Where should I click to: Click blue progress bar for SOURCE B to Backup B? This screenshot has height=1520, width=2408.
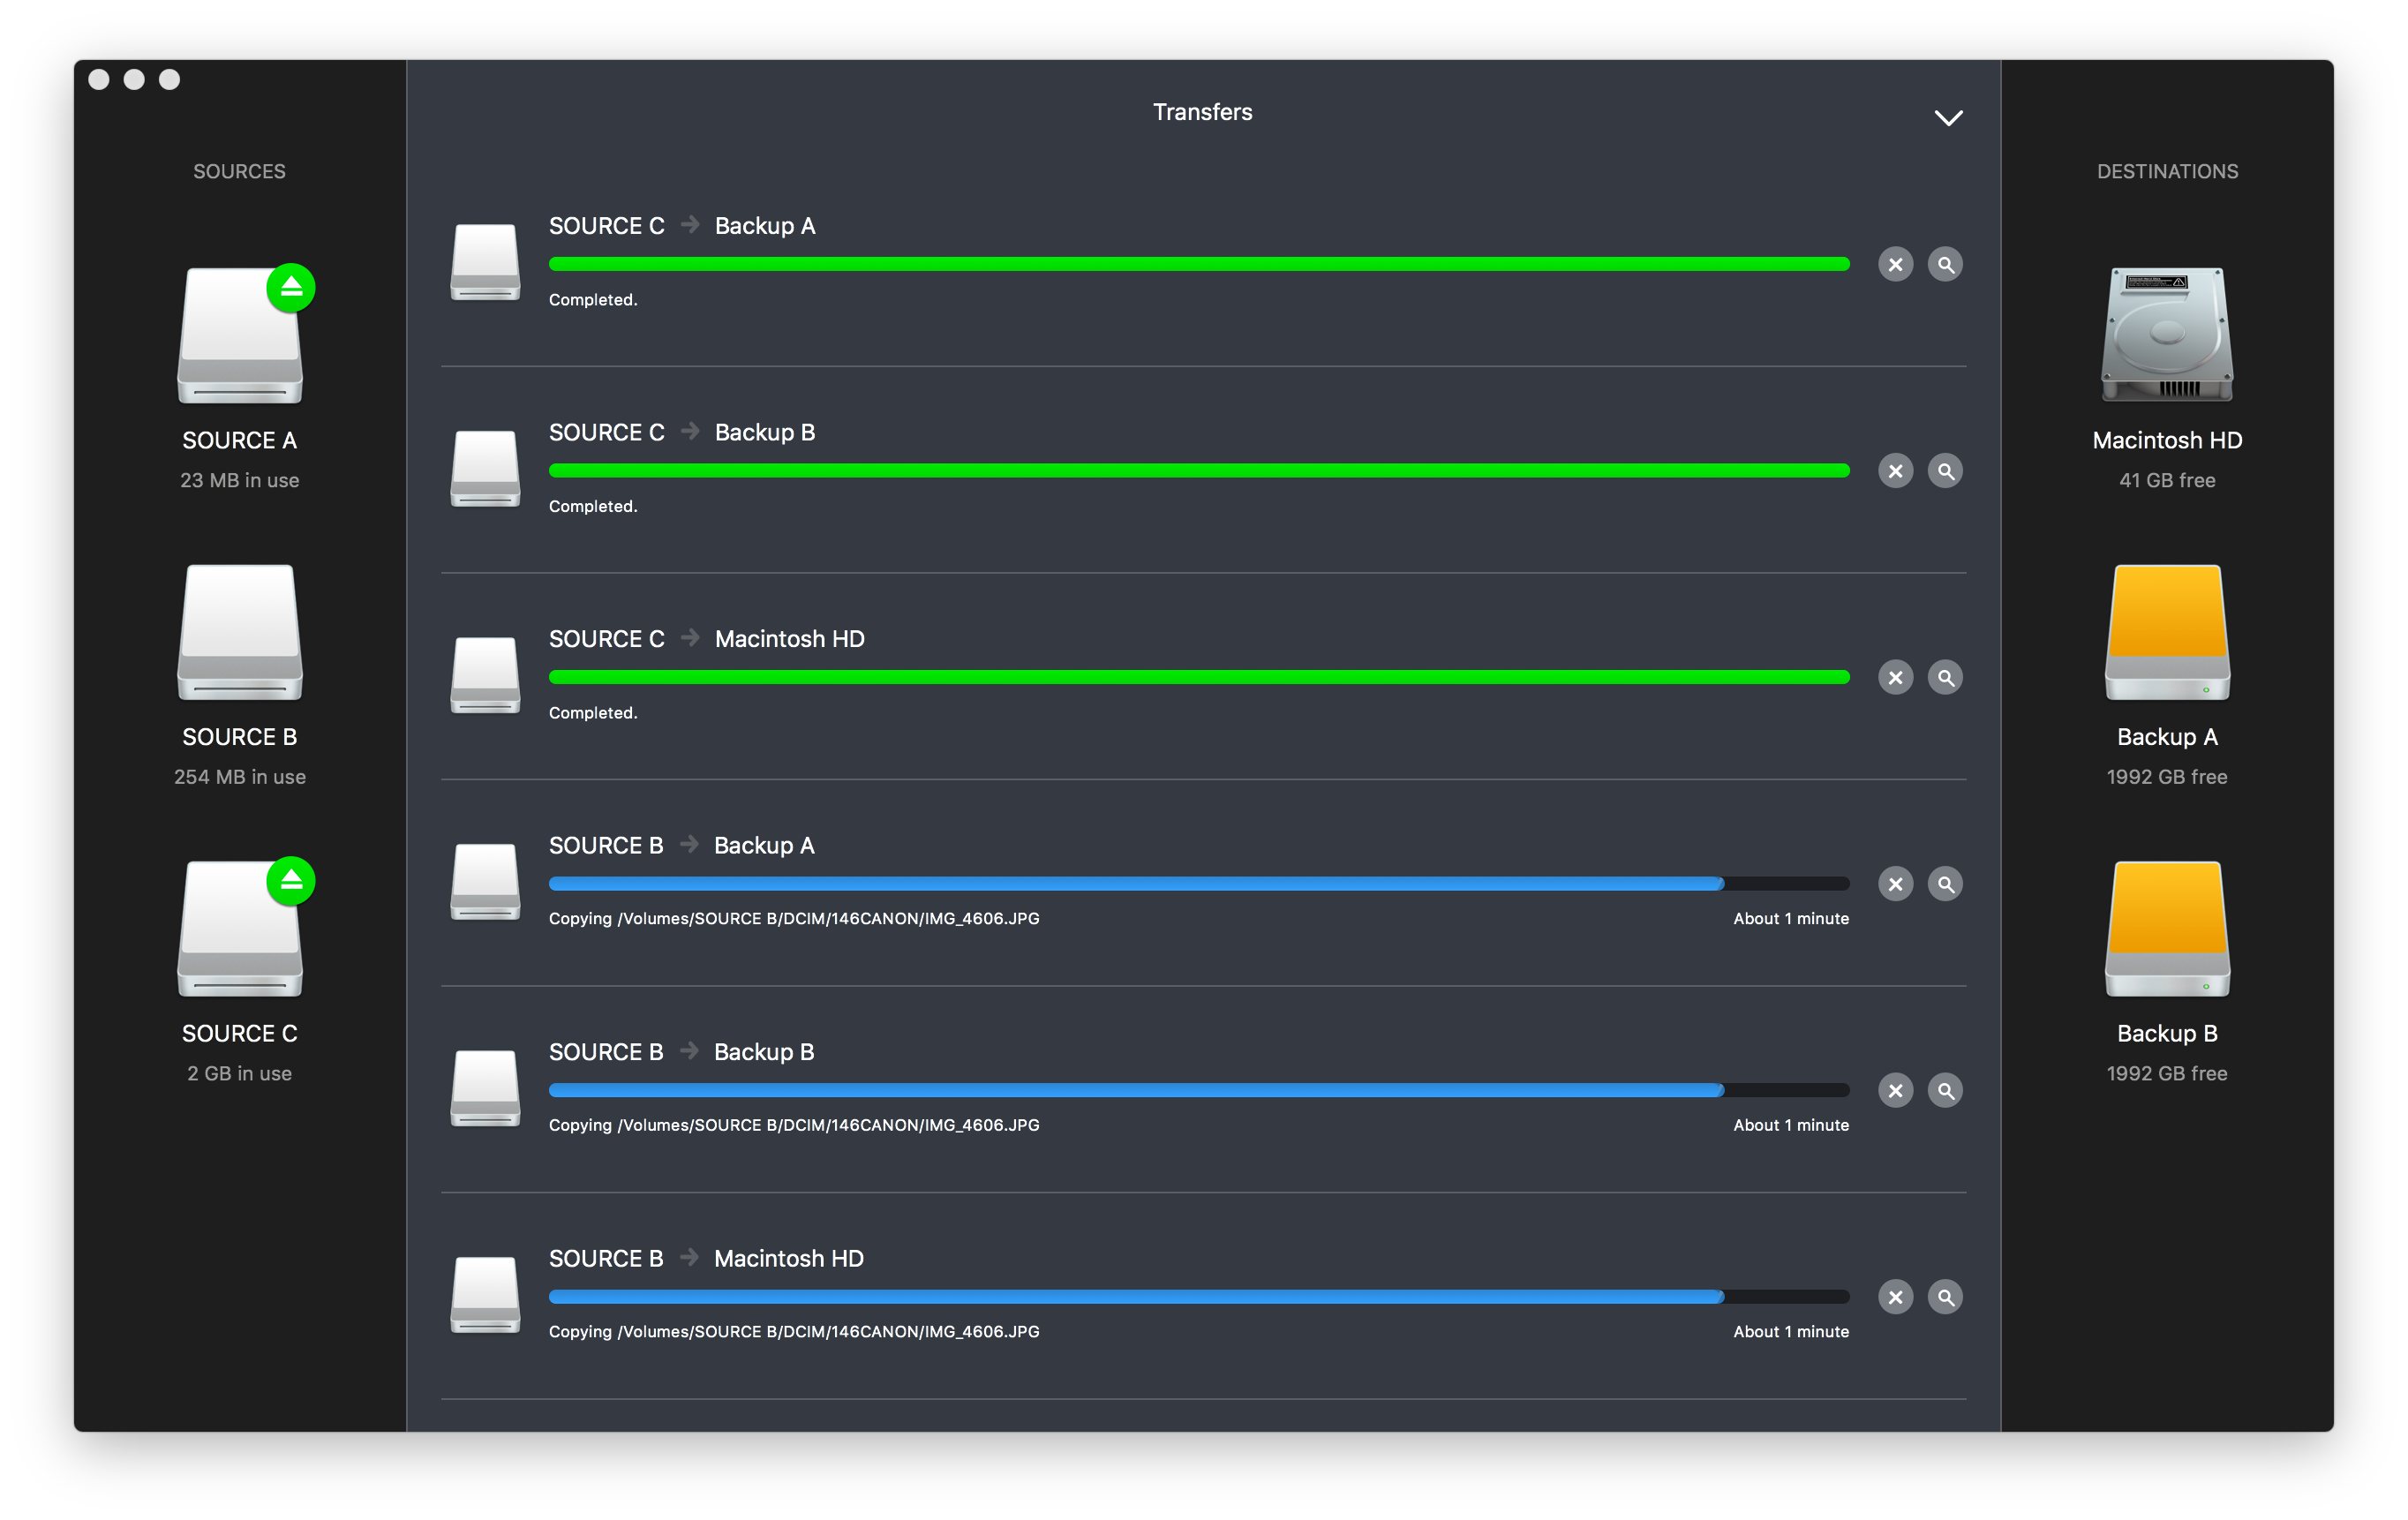pyautogui.click(x=1199, y=1090)
